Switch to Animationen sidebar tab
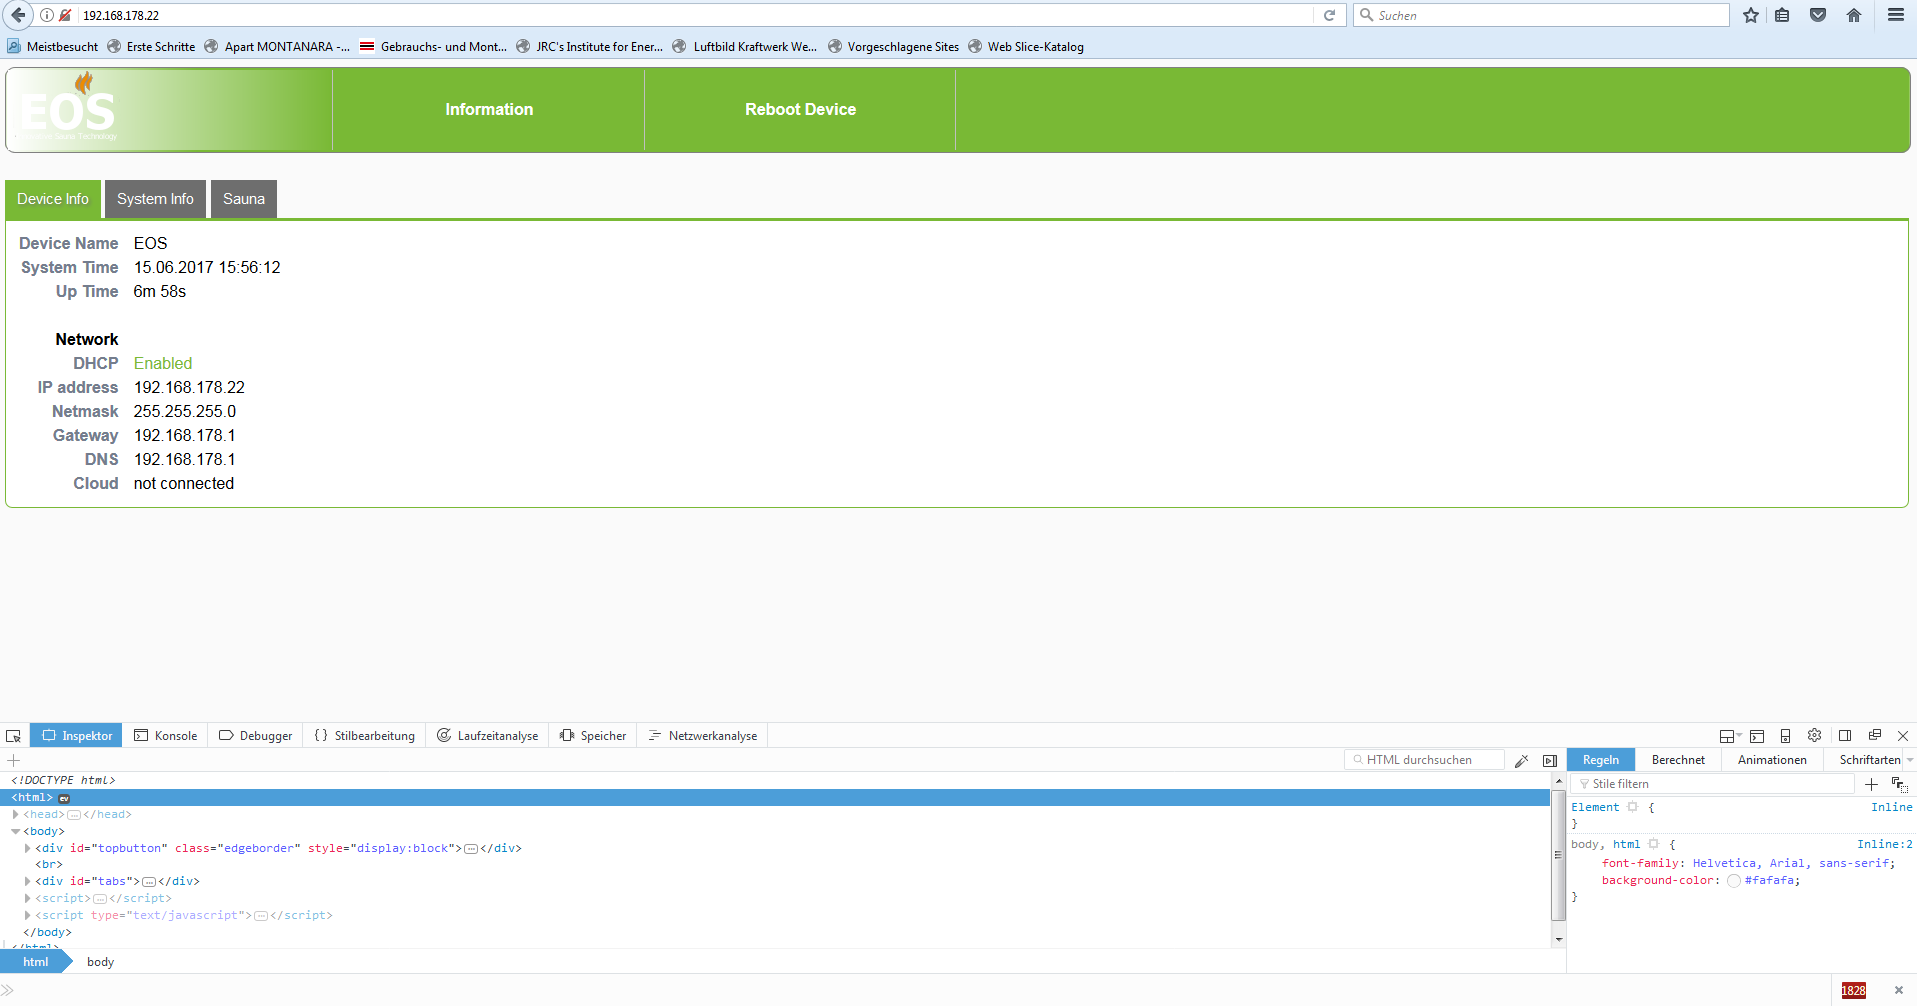This screenshot has width=1917, height=1006. tap(1772, 760)
